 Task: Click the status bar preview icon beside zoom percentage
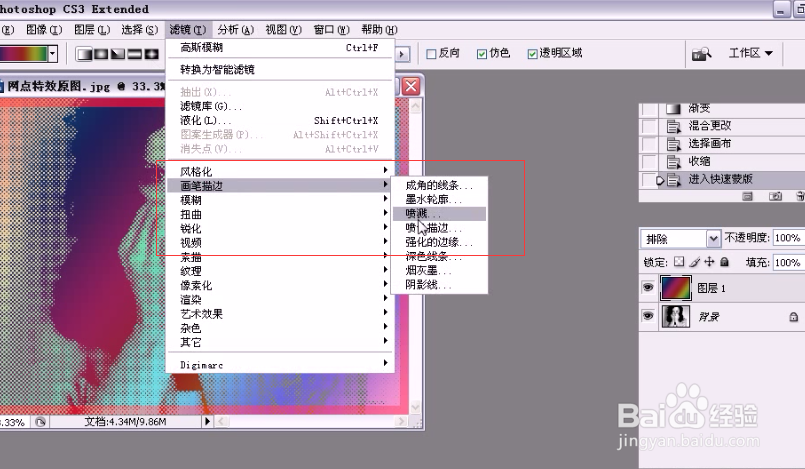click(x=40, y=422)
